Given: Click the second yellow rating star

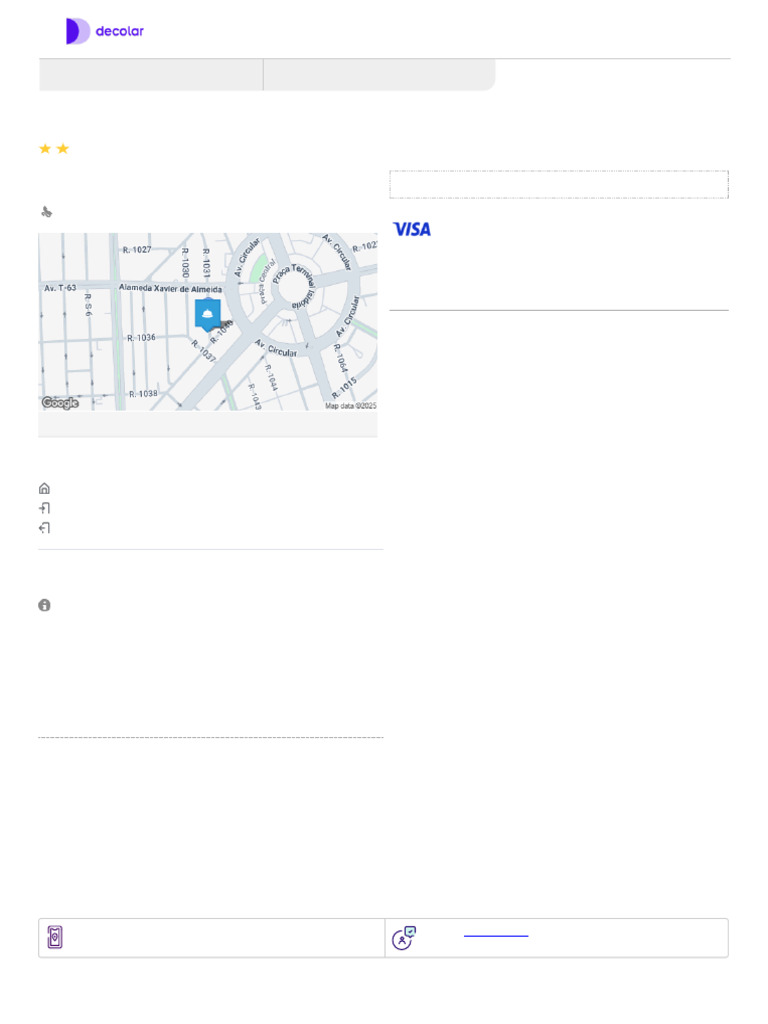Looking at the screenshot, I should coord(63,149).
